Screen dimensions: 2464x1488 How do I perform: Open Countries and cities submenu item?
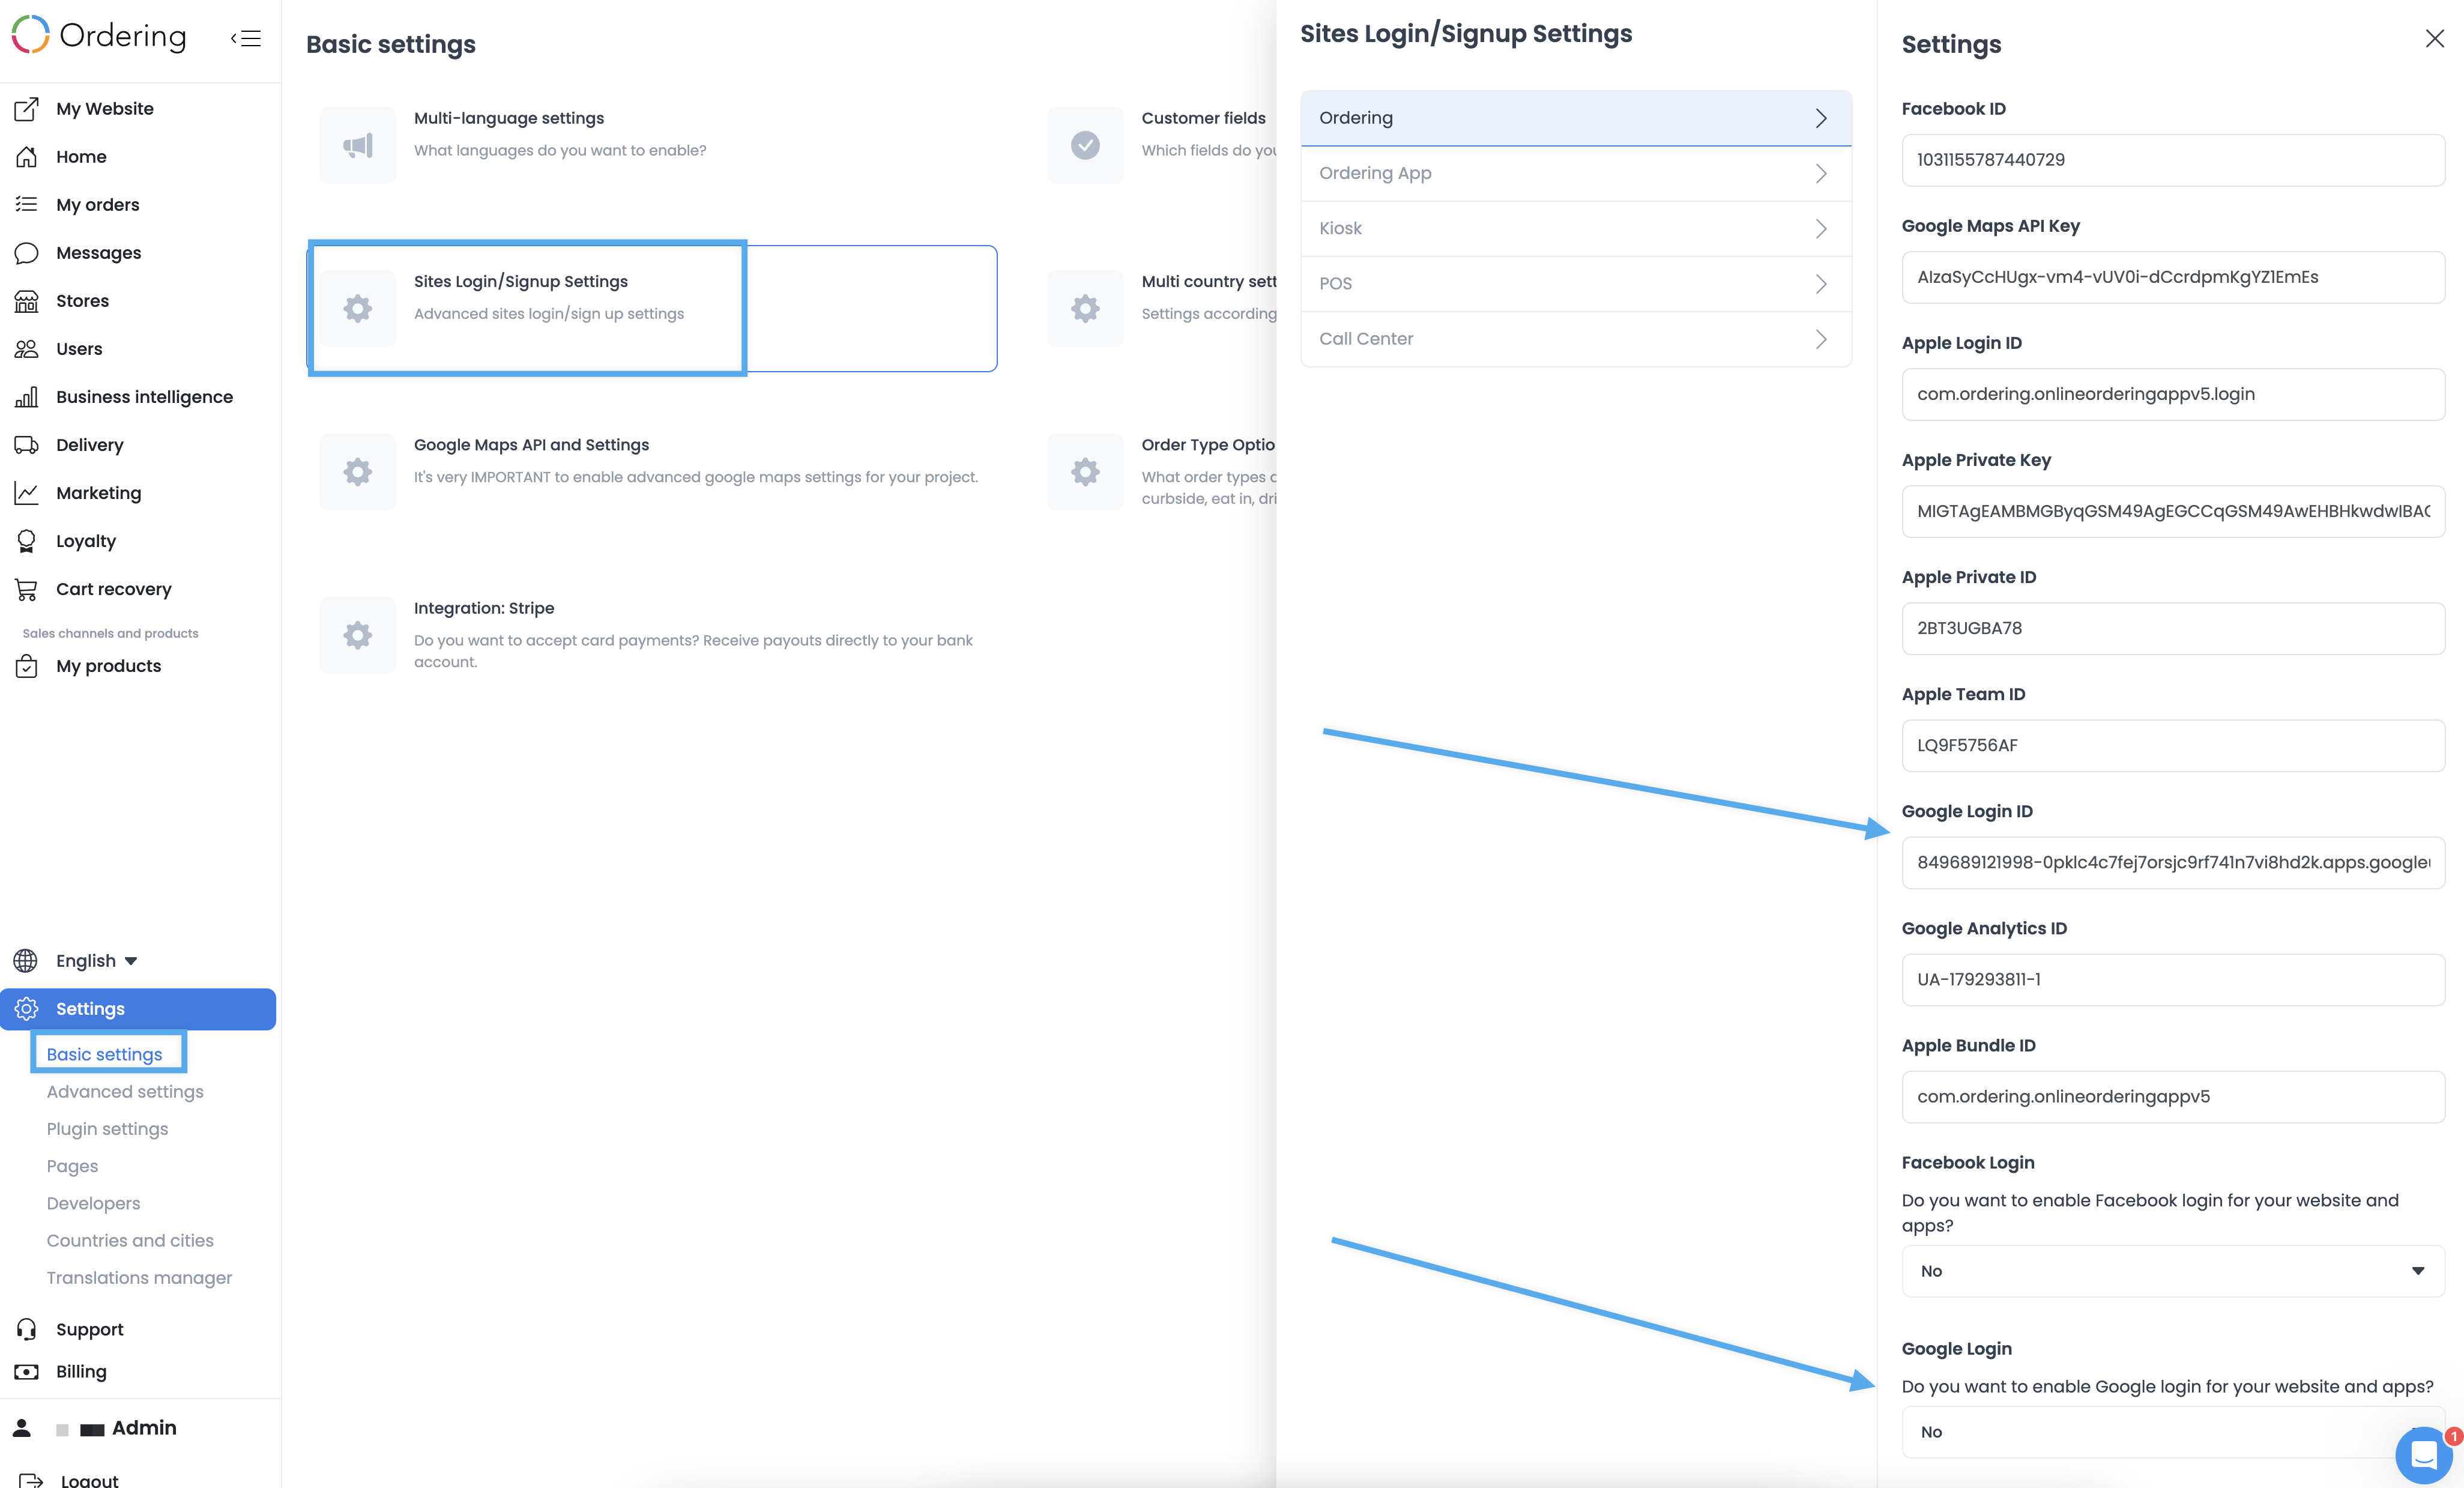pyautogui.click(x=130, y=1240)
